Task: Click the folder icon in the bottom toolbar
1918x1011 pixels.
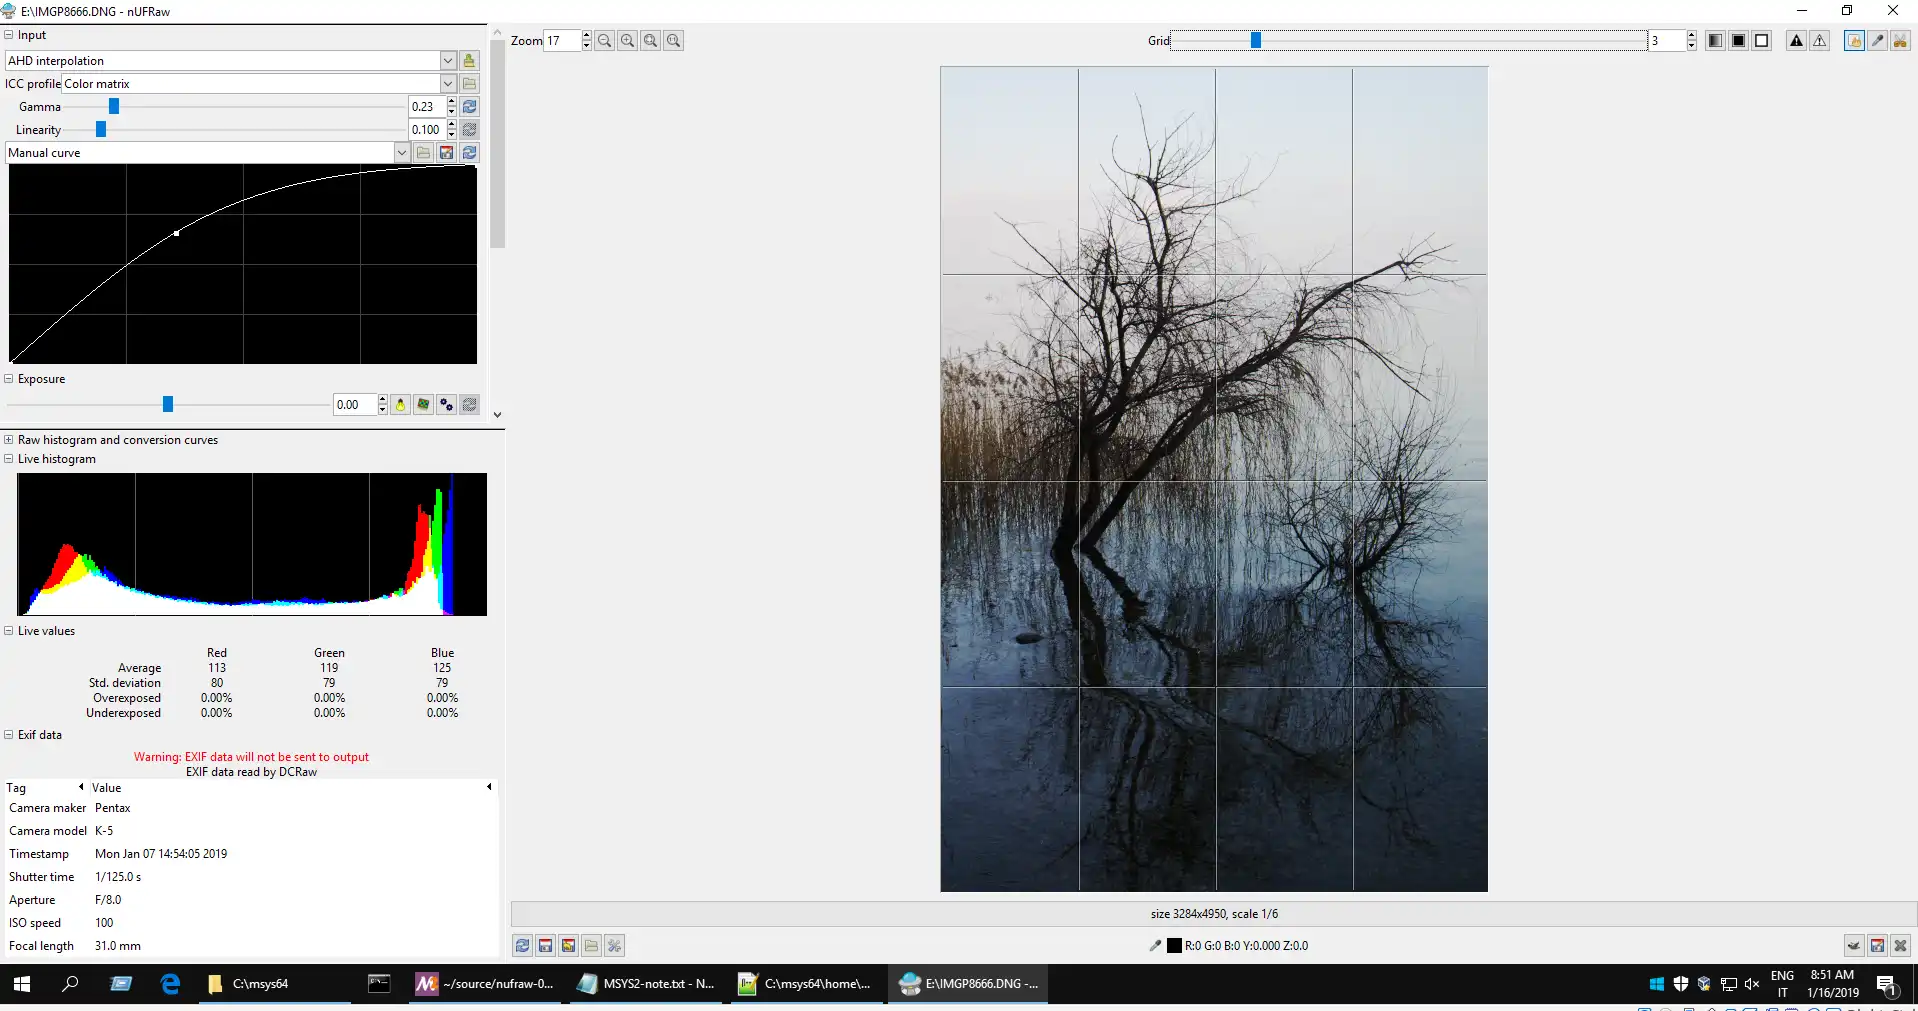Action: (x=591, y=946)
